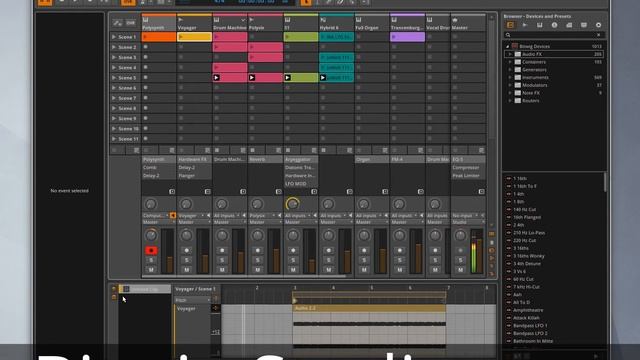Mute the Full Organ channel
The image size is (640, 360).
click(364, 270)
